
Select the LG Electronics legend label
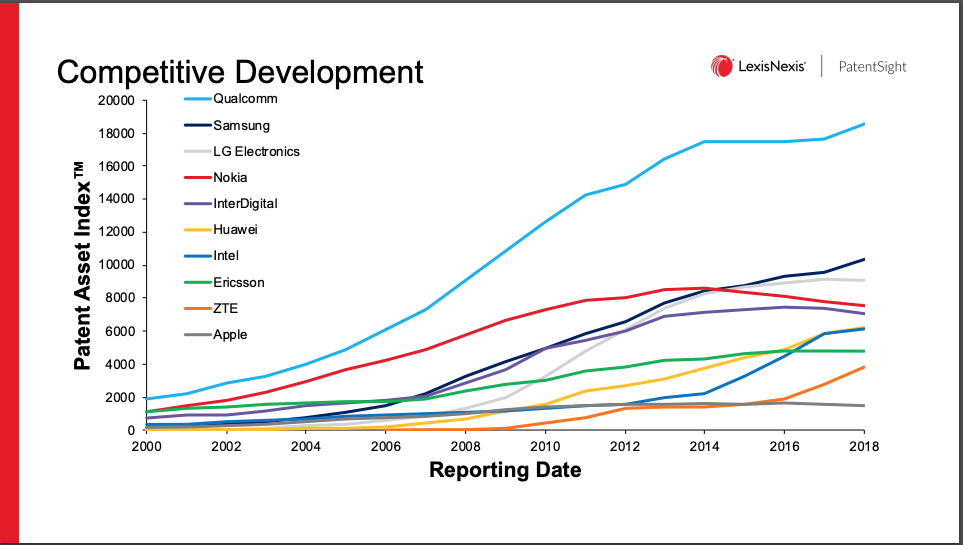(256, 152)
